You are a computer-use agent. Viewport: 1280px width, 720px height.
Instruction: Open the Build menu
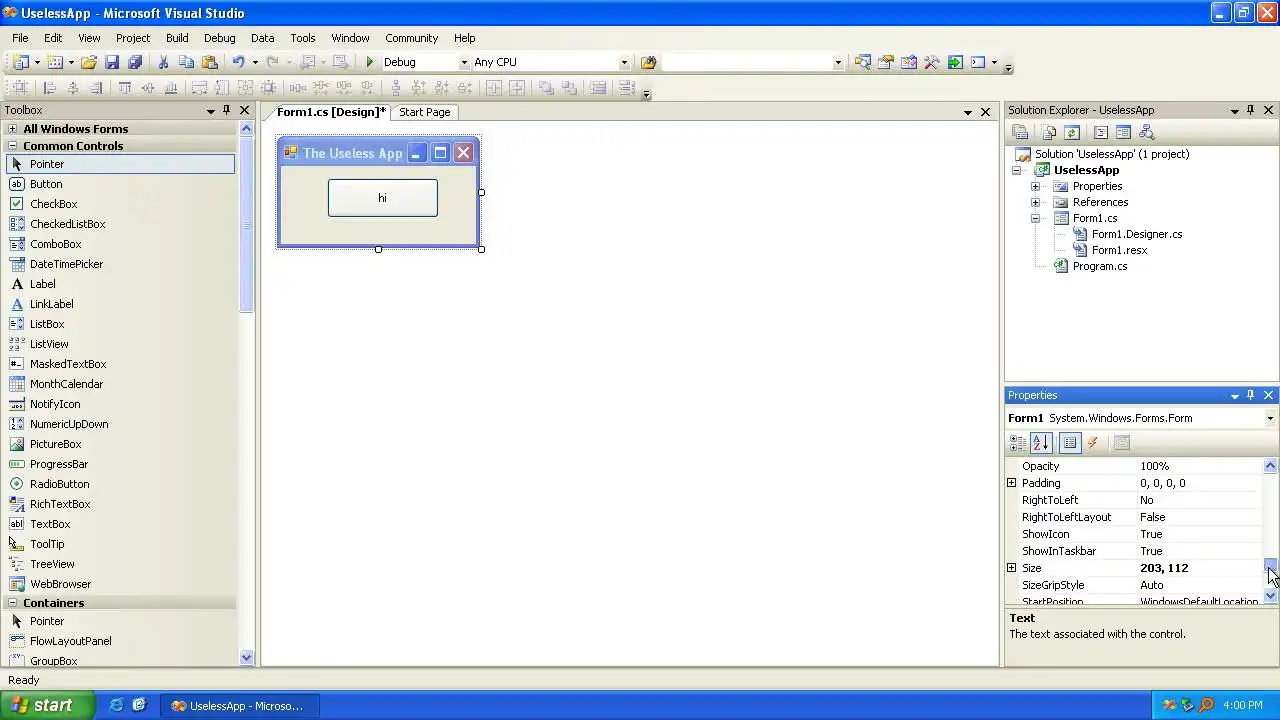[x=177, y=38]
